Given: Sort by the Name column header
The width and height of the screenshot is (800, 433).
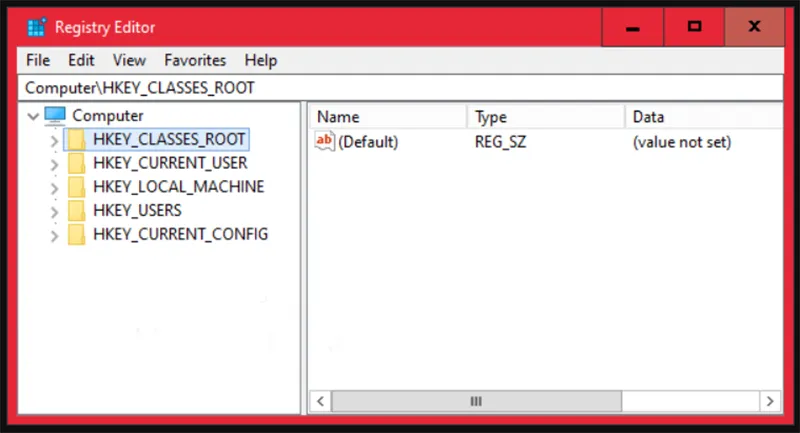Looking at the screenshot, I should point(388,117).
